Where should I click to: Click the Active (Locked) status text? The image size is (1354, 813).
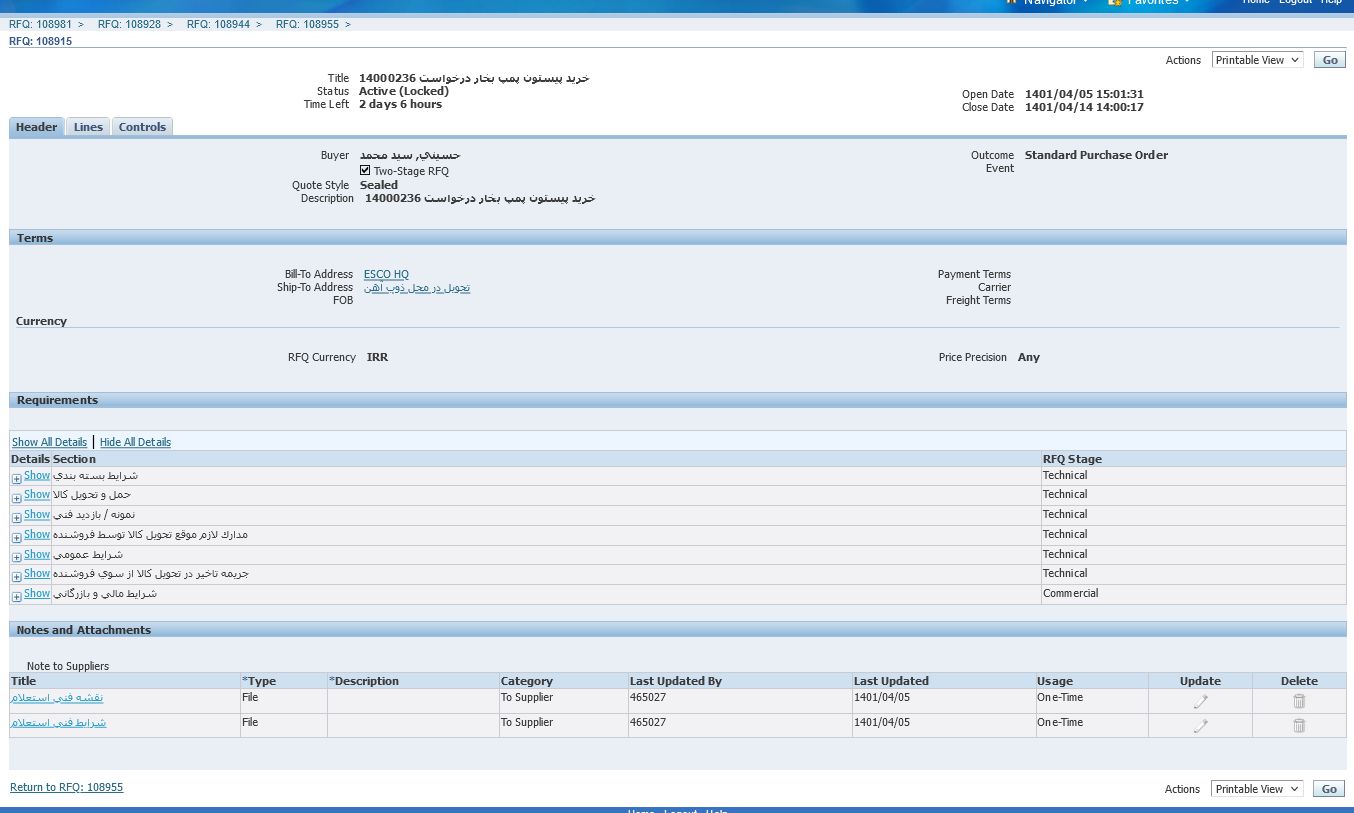coord(404,91)
